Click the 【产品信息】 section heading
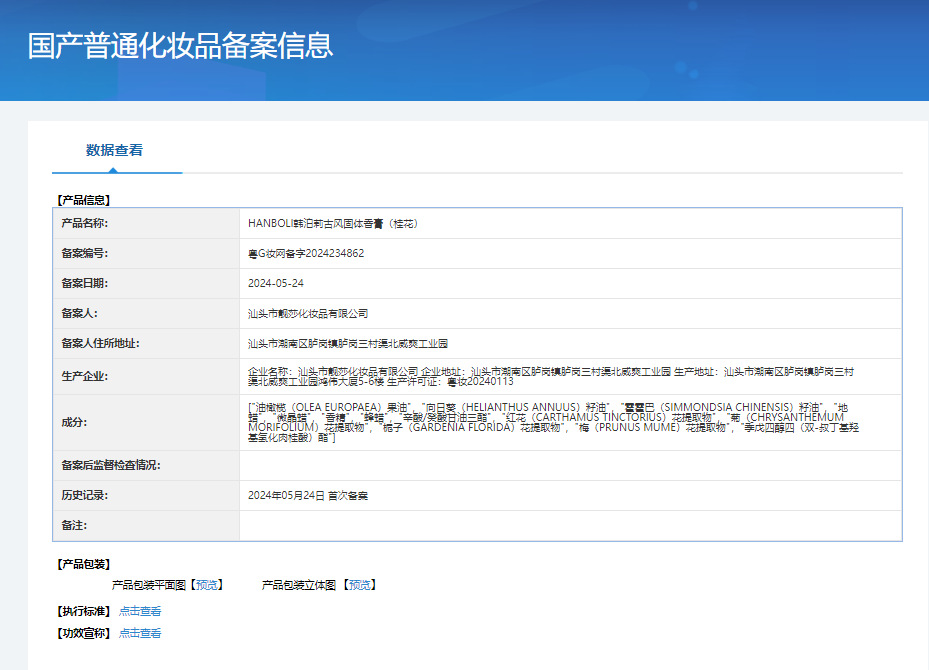This screenshot has height=670, width=929. (84, 200)
